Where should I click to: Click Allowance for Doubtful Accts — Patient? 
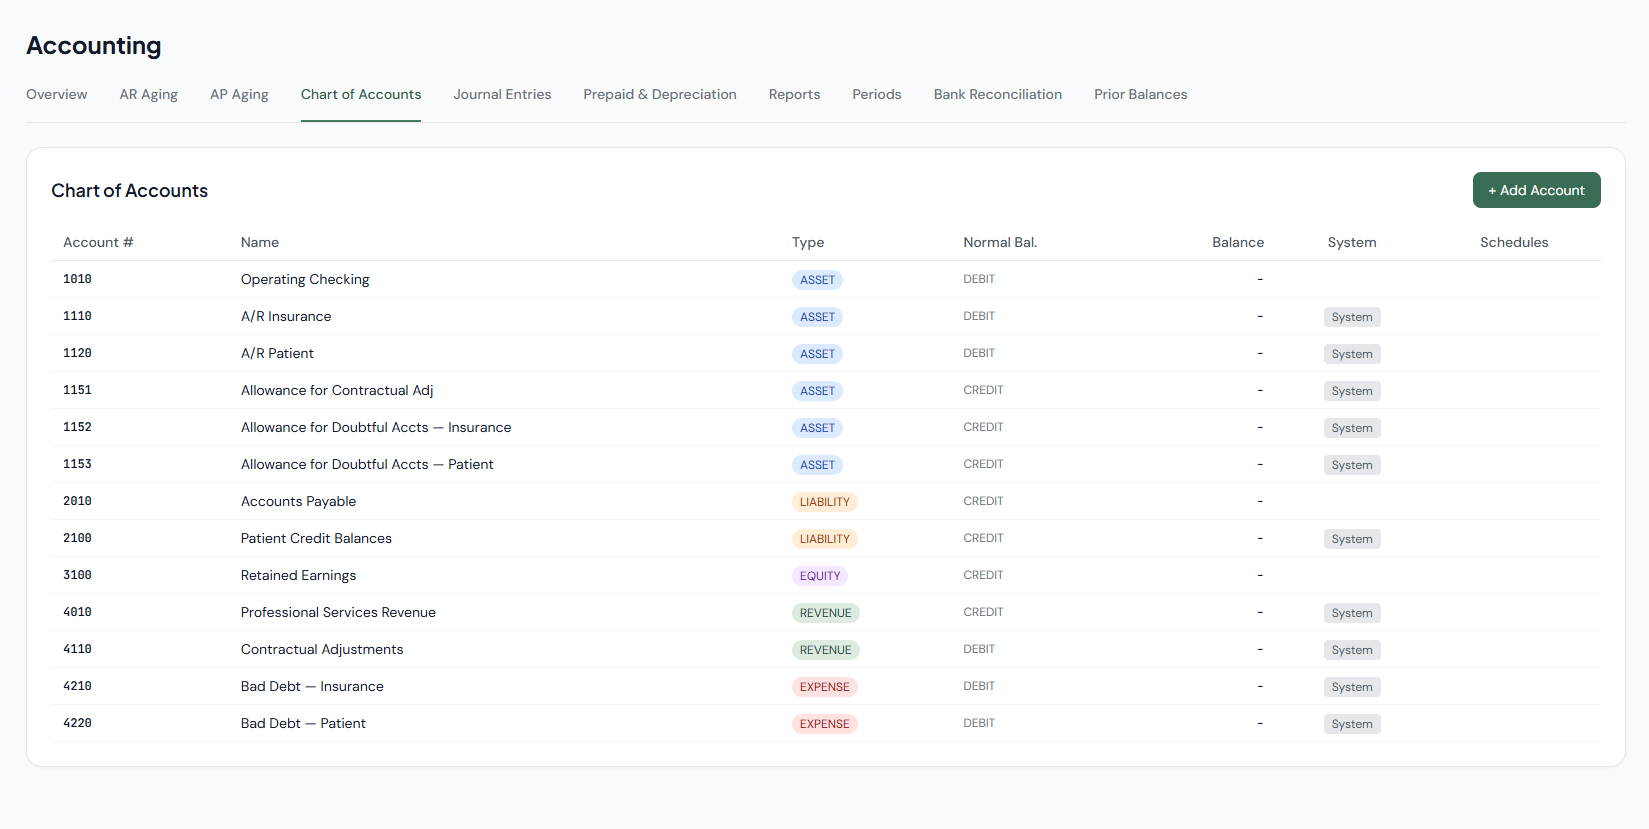(x=367, y=464)
